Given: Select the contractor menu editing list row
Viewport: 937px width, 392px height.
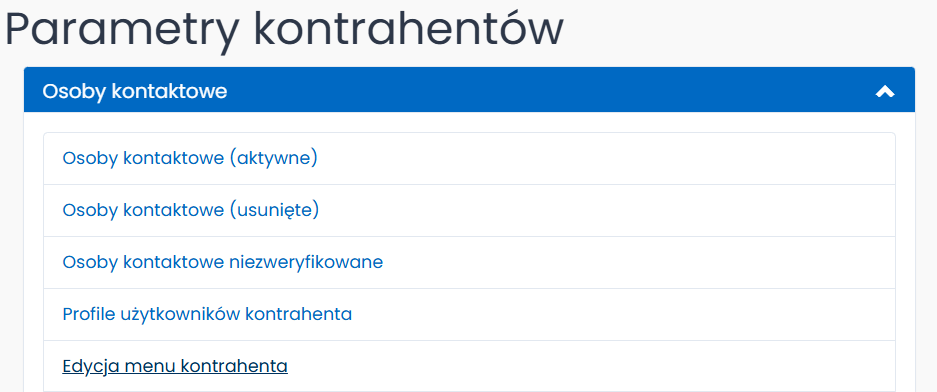Looking at the screenshot, I should (x=469, y=366).
